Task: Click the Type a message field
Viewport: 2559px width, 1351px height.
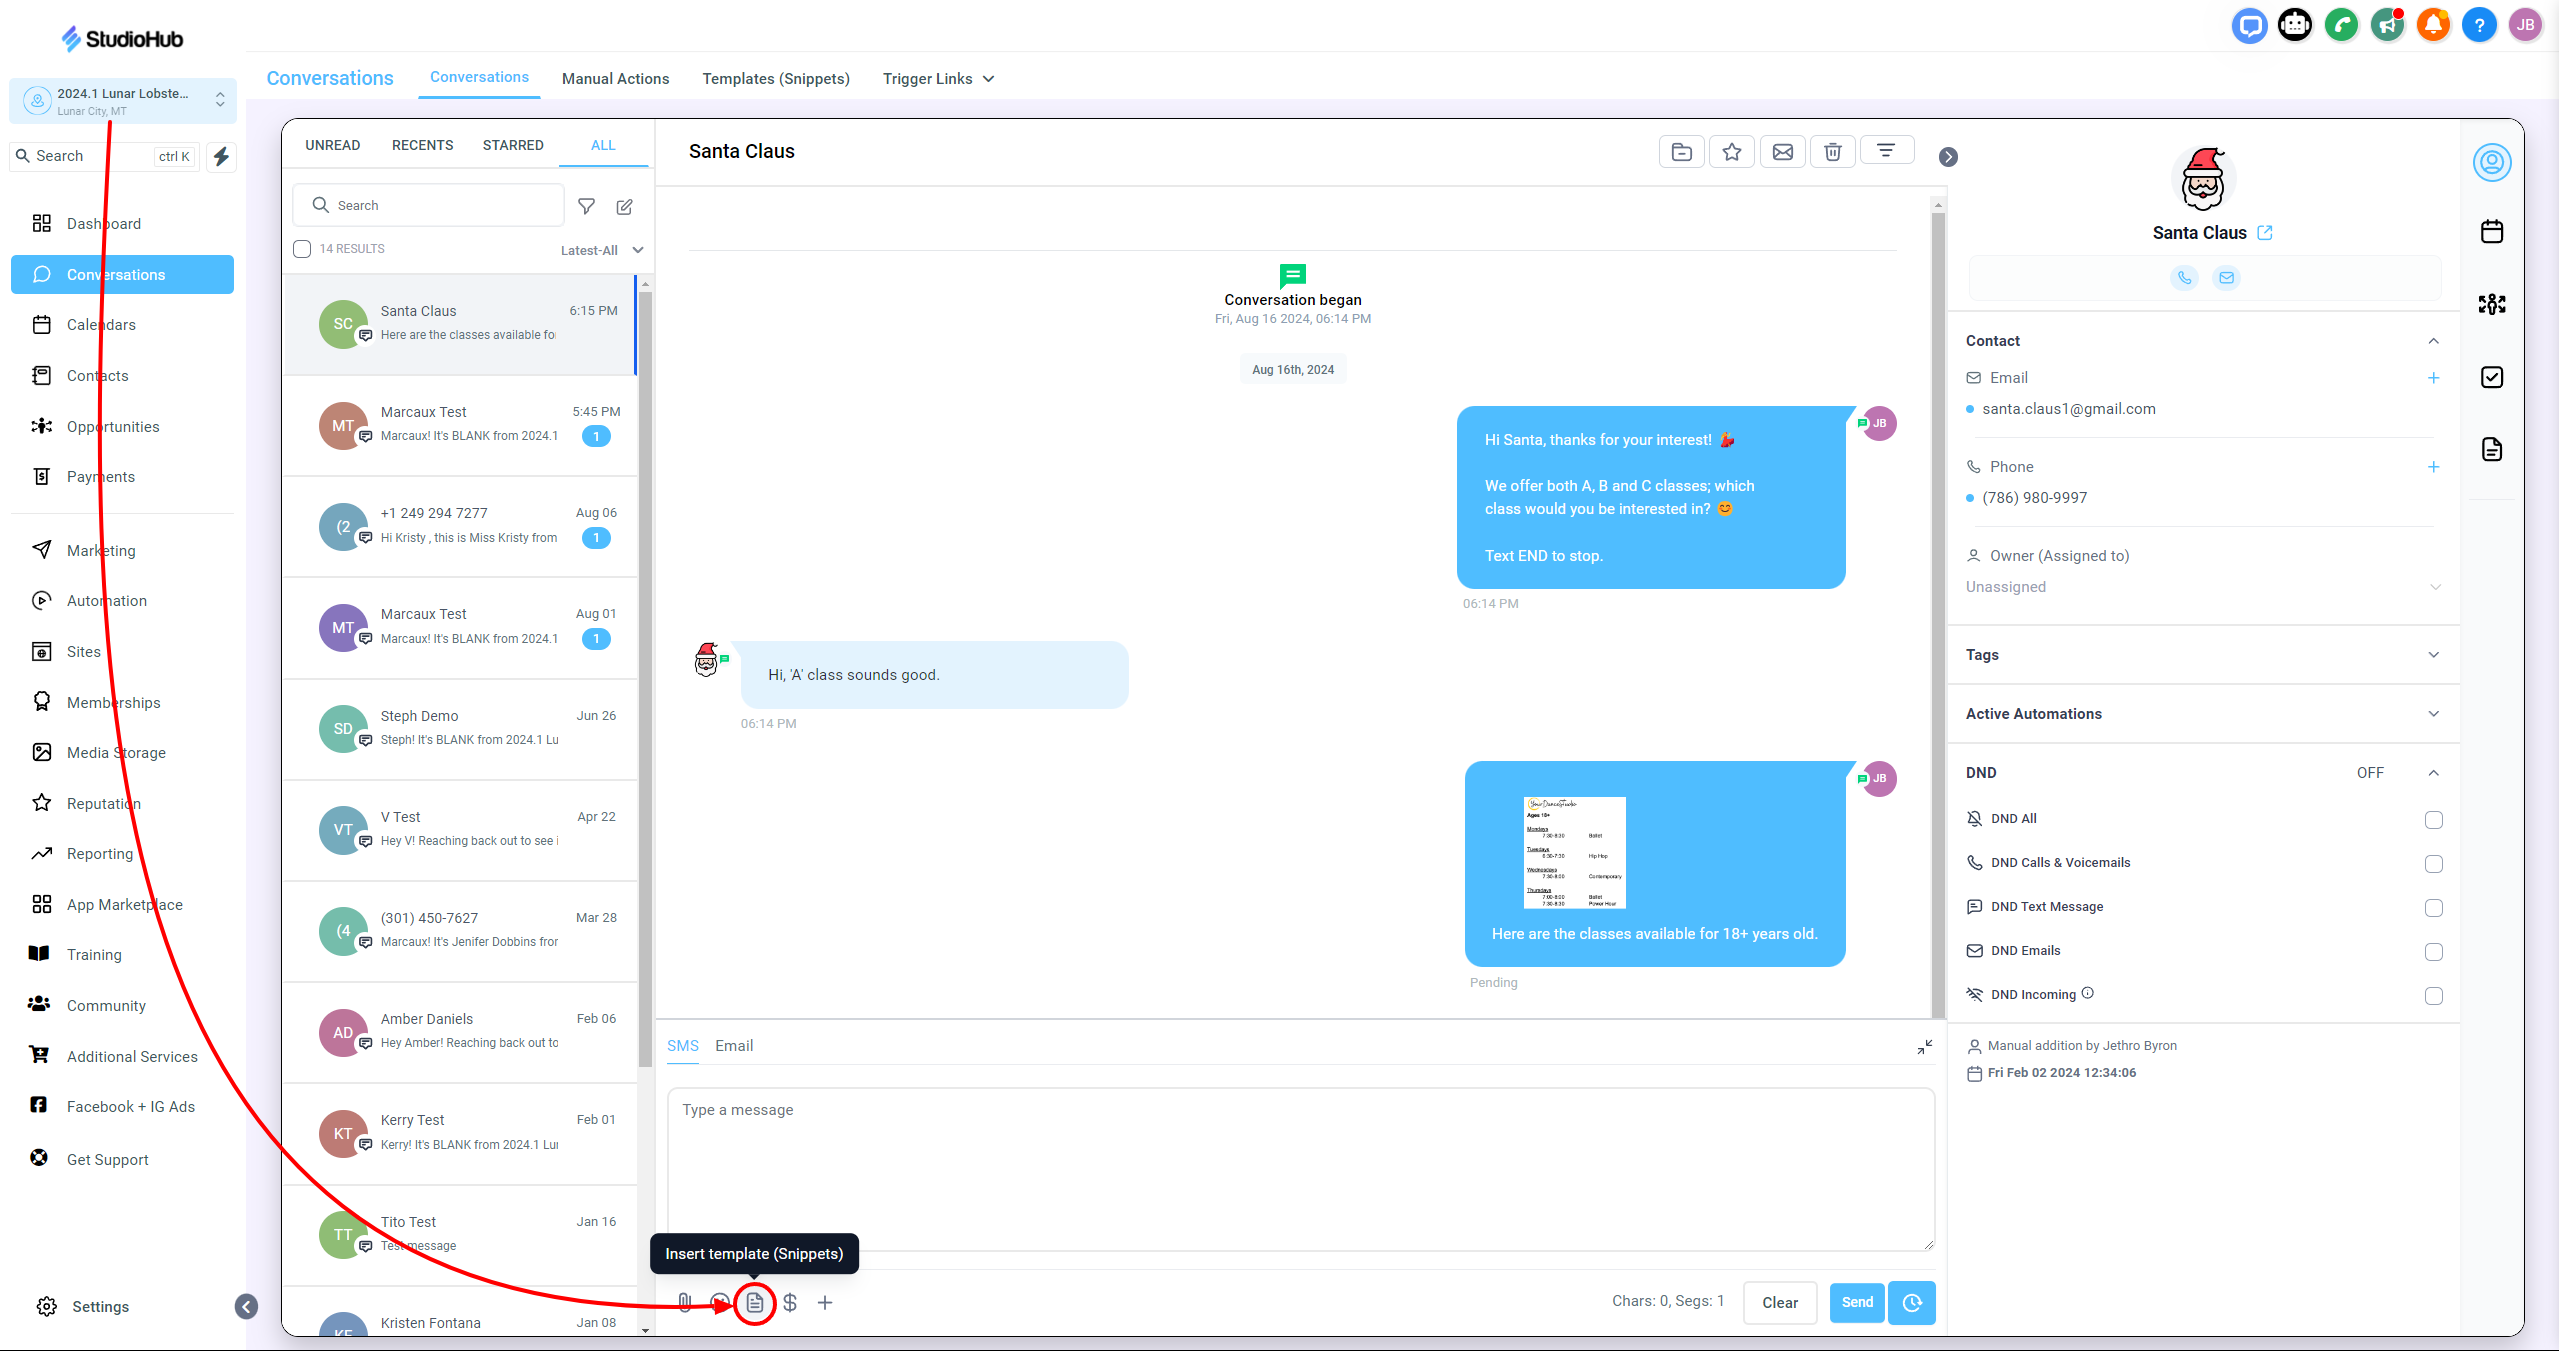Action: click(1300, 1168)
